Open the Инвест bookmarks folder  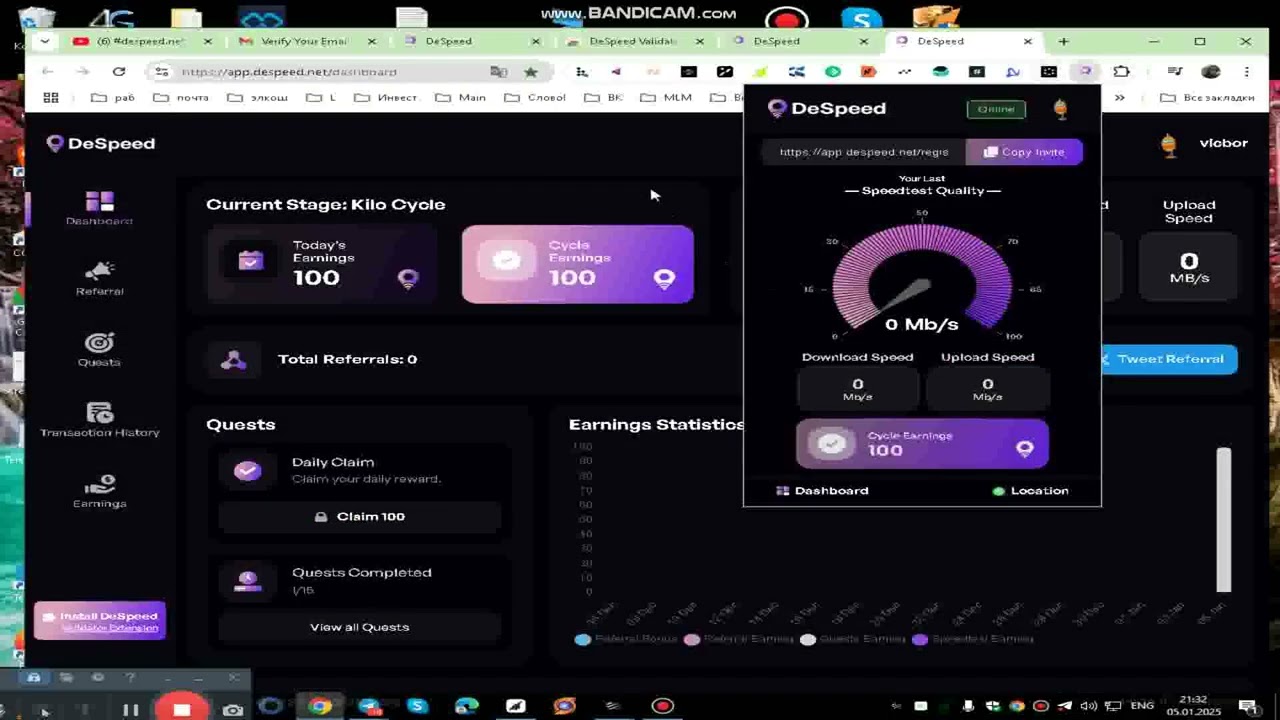[x=385, y=98]
